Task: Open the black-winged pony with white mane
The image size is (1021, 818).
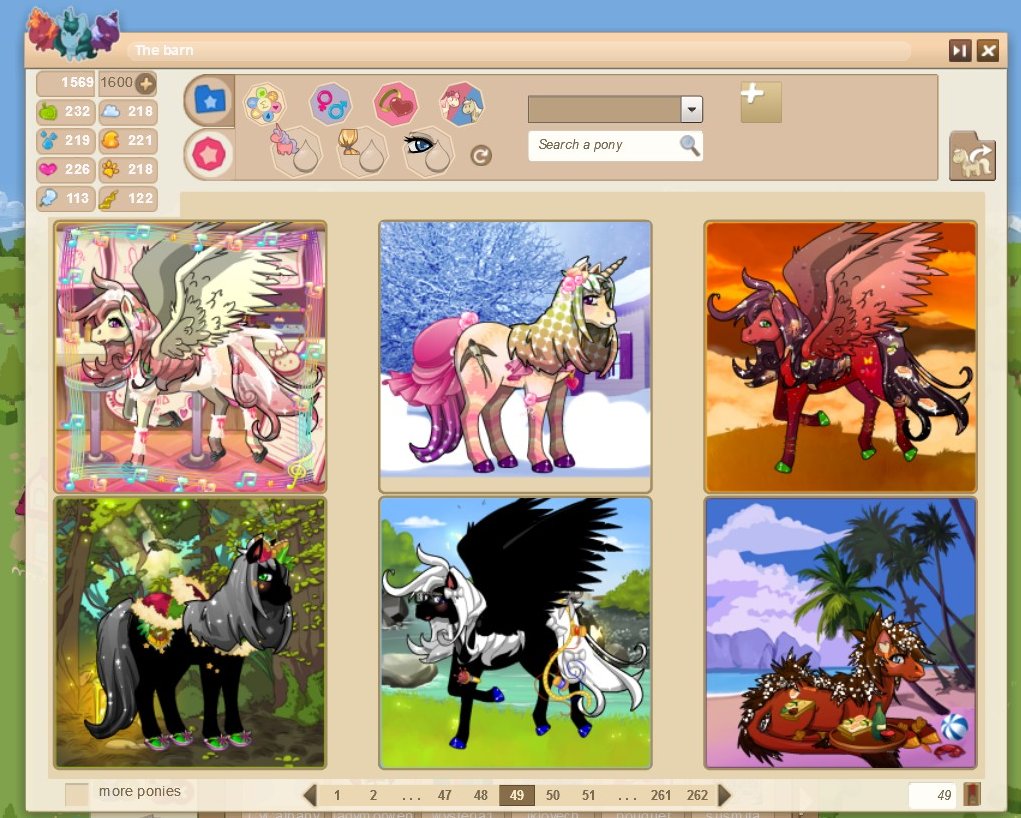Action: tap(515, 633)
